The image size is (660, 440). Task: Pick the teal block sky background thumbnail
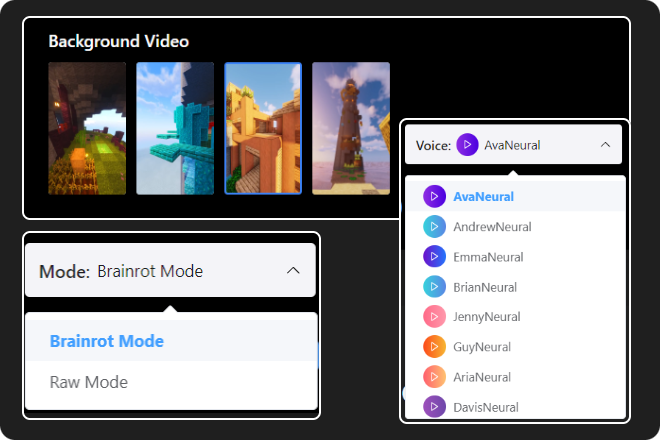click(x=175, y=128)
